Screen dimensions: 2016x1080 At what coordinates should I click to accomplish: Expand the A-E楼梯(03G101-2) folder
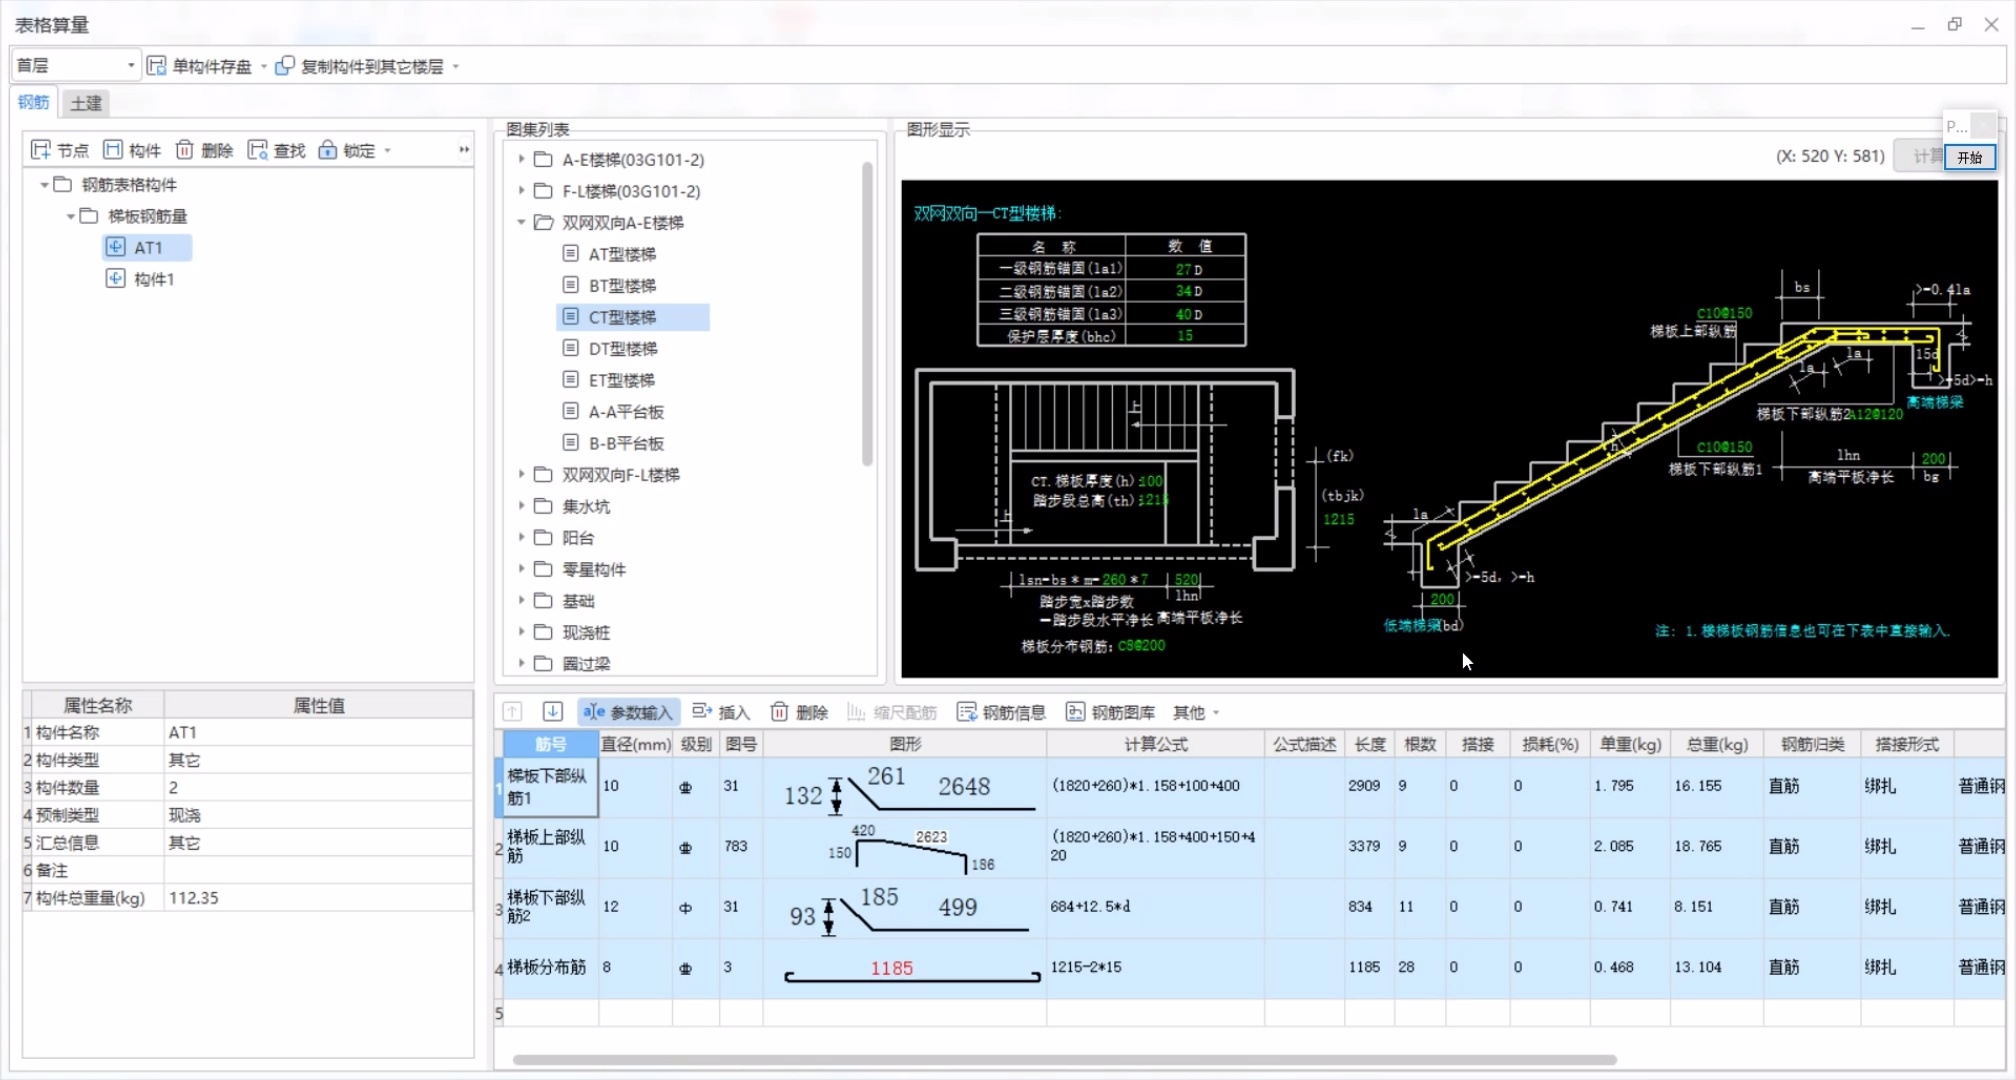coord(521,159)
